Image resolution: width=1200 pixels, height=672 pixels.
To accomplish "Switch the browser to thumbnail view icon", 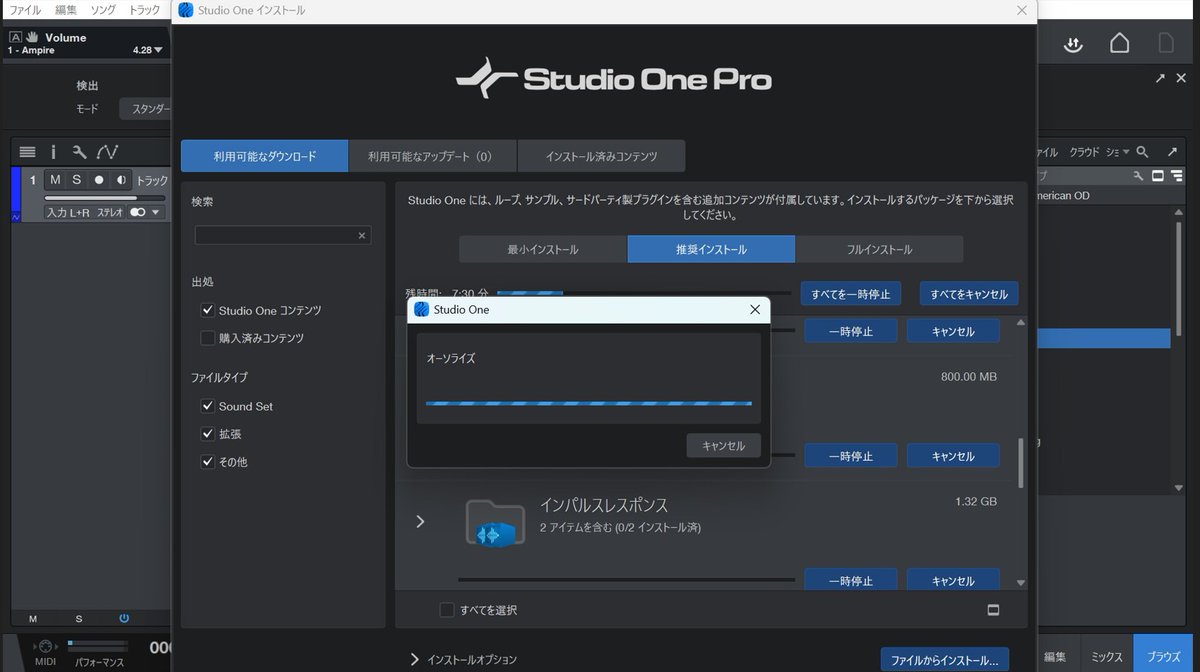I will tap(1157, 176).
